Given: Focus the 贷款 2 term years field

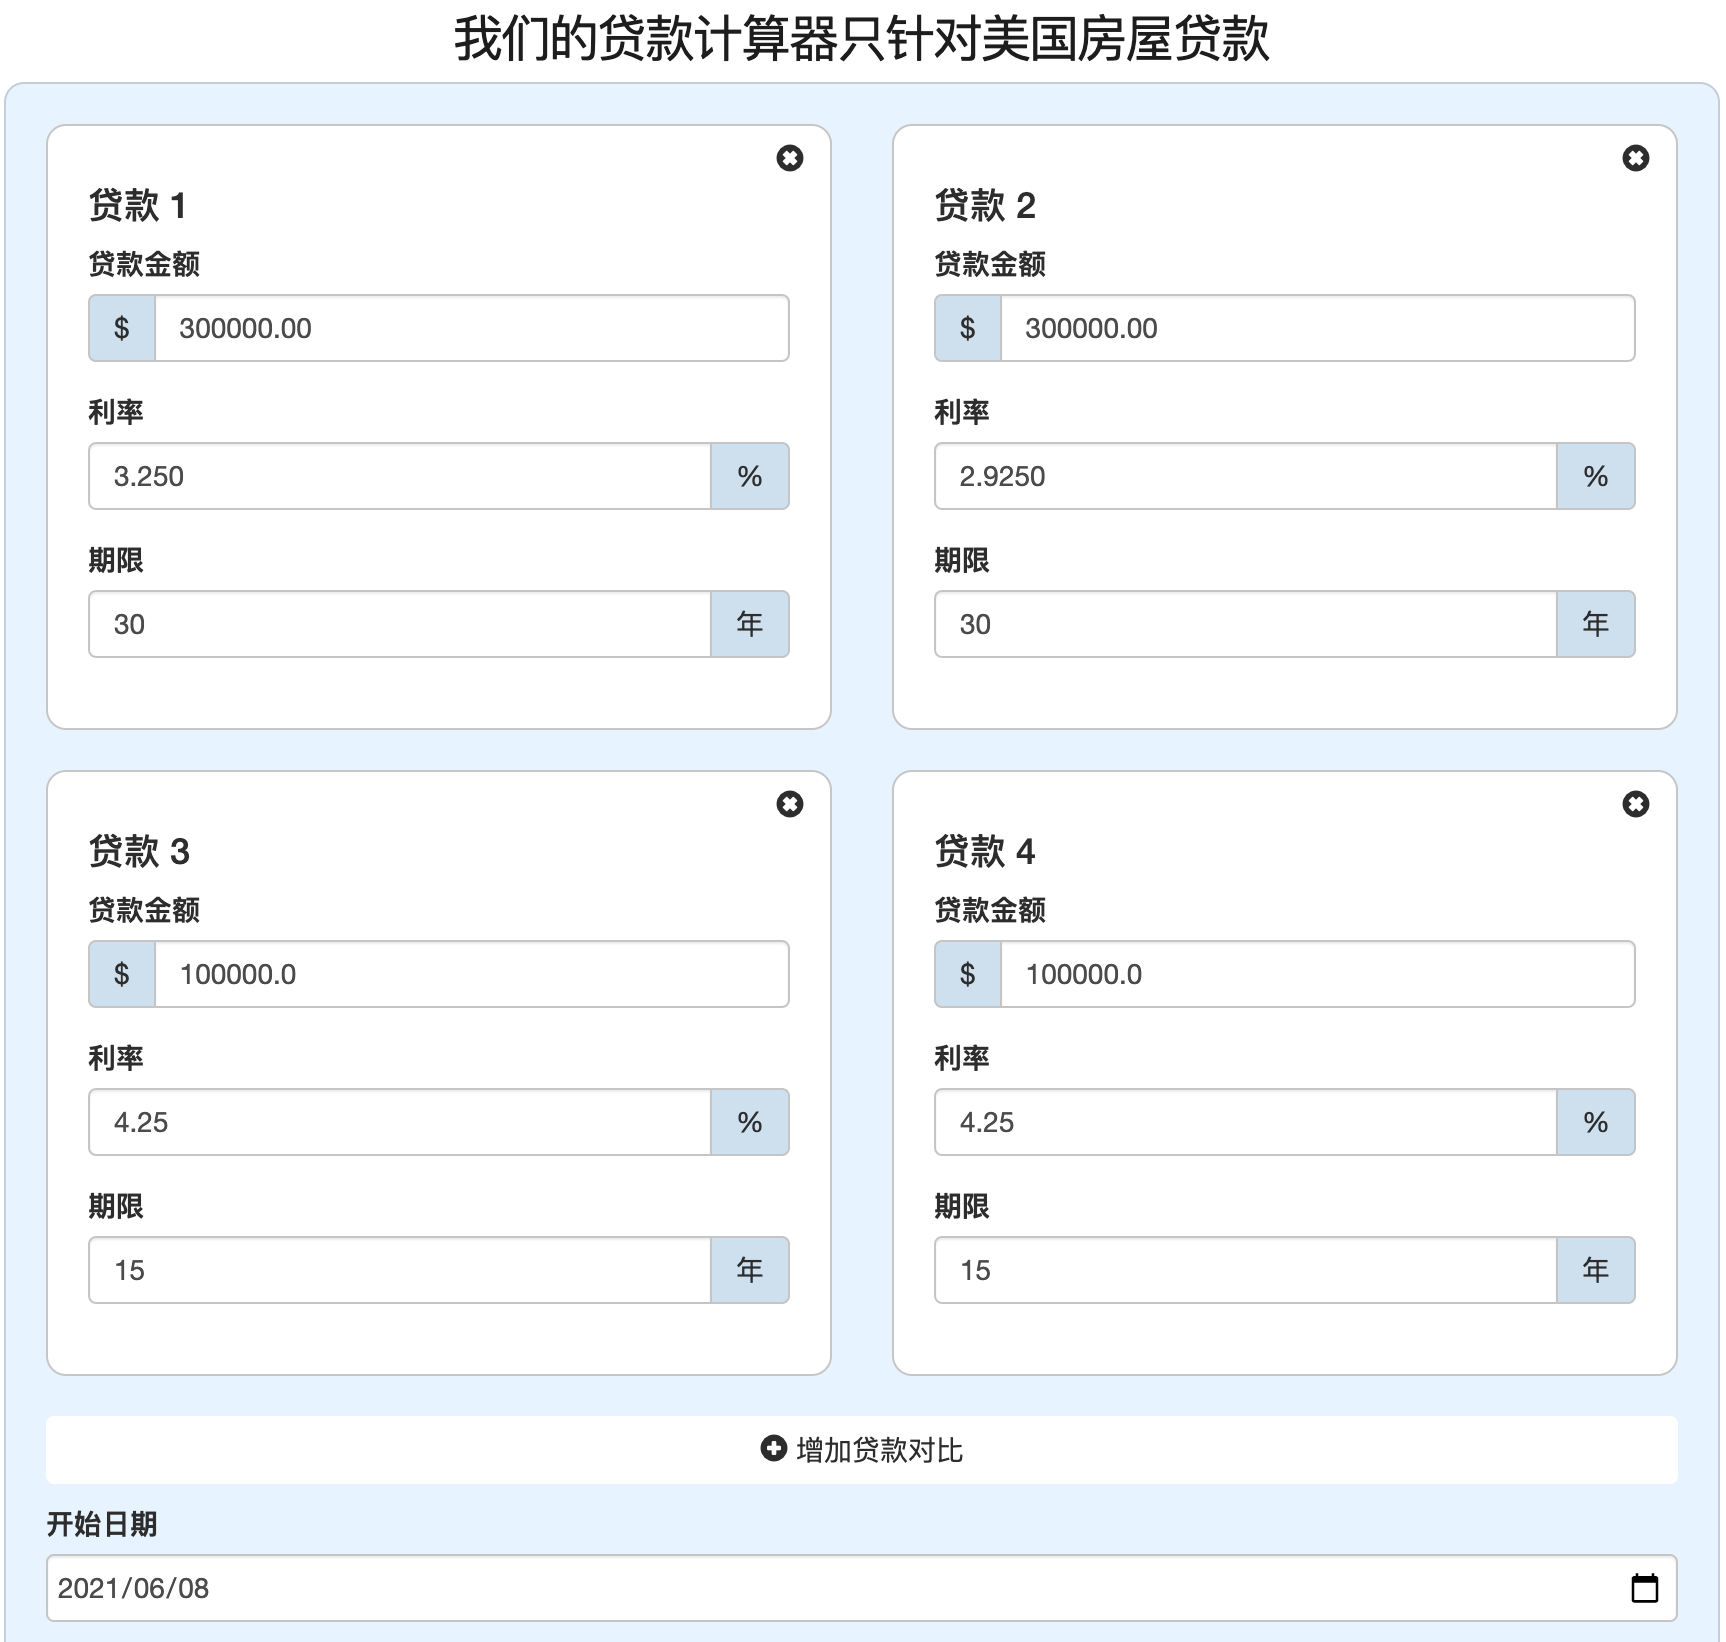Looking at the screenshot, I should pos(1246,624).
